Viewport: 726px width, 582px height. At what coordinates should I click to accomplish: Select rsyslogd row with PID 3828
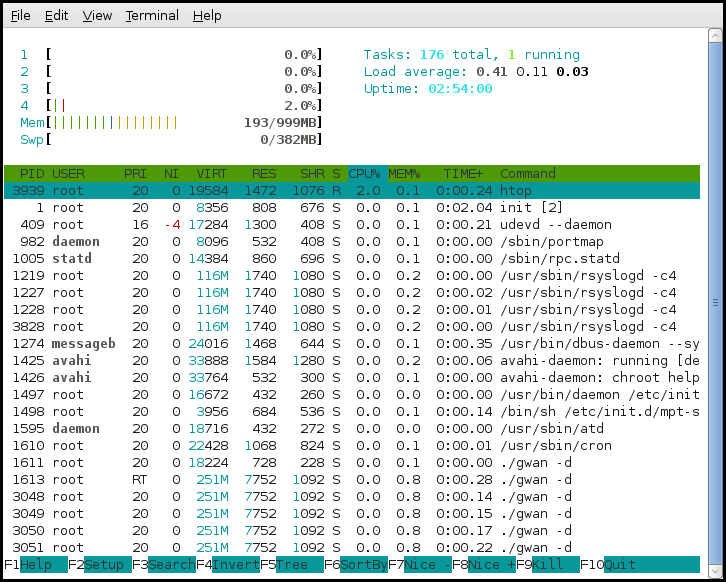tap(352, 327)
